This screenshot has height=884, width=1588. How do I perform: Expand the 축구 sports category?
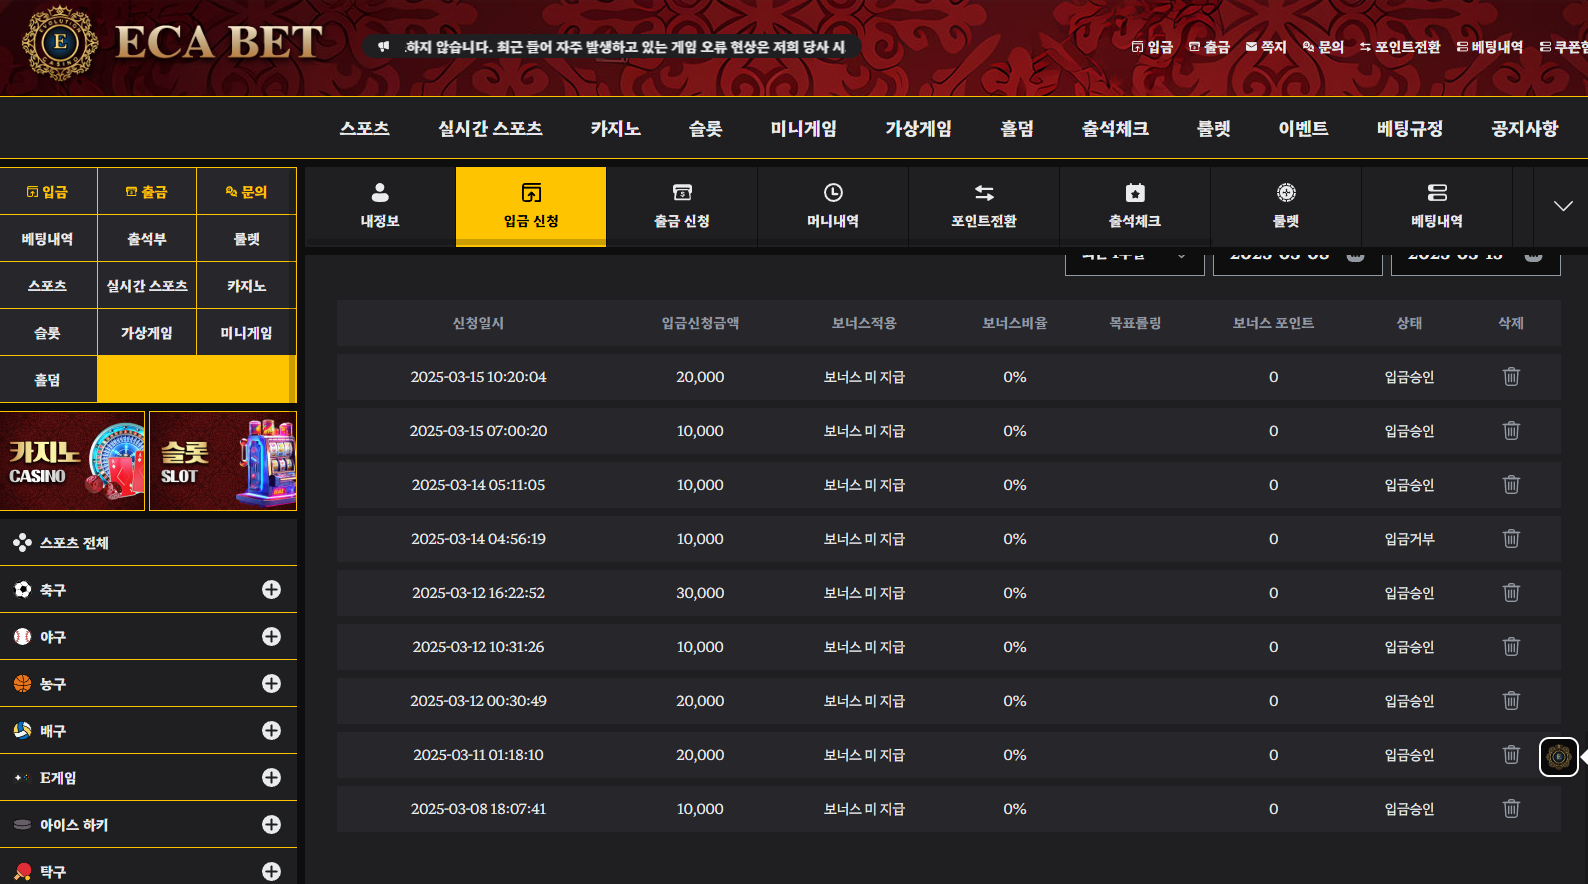pyautogui.click(x=271, y=590)
